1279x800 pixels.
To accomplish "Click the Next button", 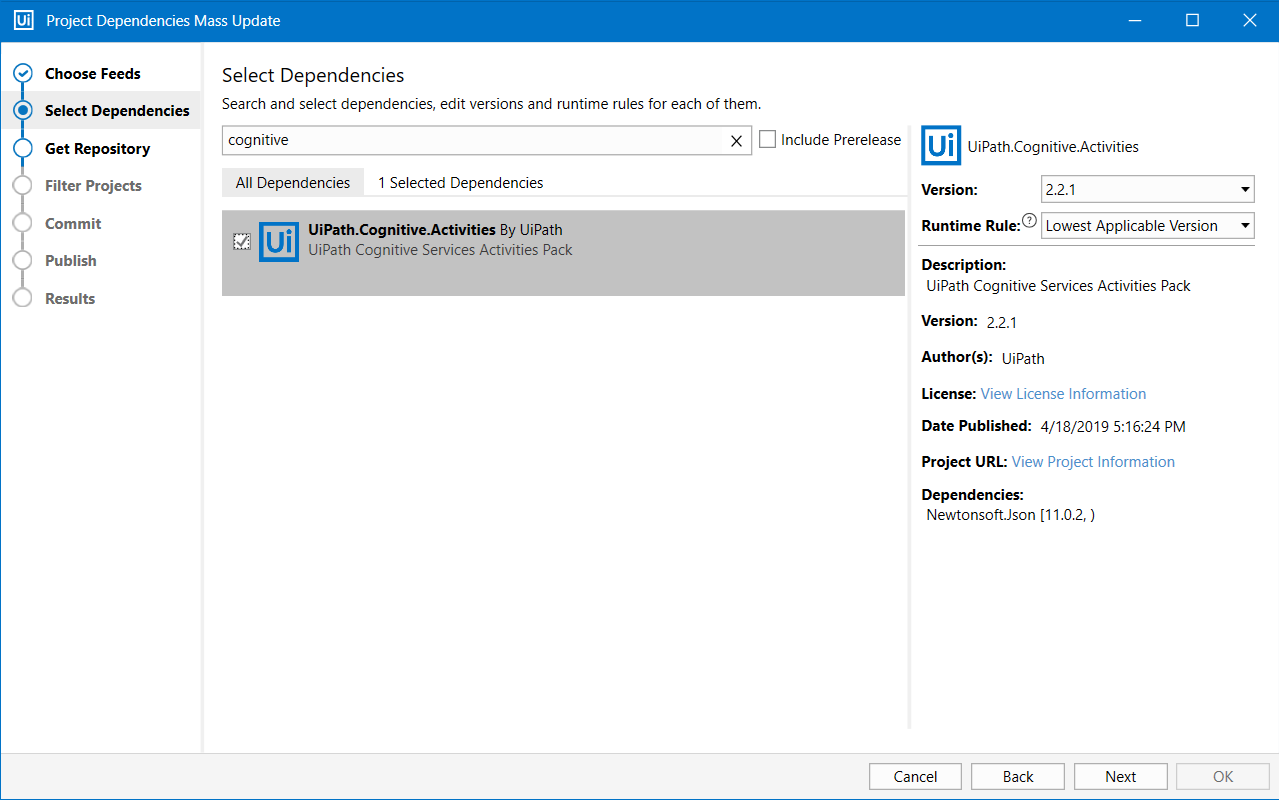I will (1120, 776).
